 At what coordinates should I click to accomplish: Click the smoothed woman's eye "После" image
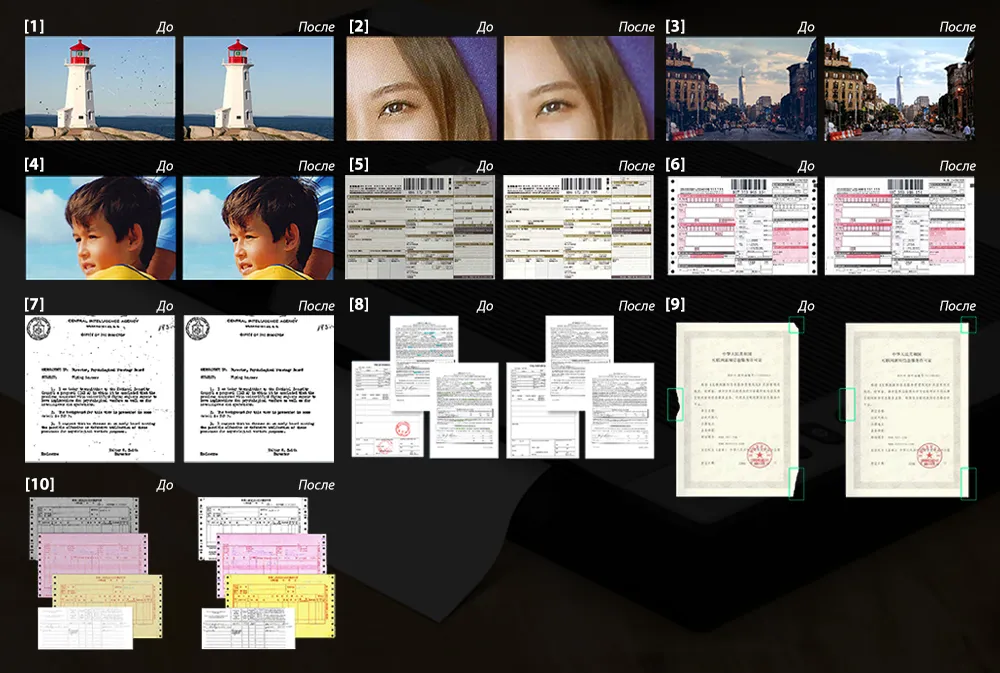click(579, 89)
